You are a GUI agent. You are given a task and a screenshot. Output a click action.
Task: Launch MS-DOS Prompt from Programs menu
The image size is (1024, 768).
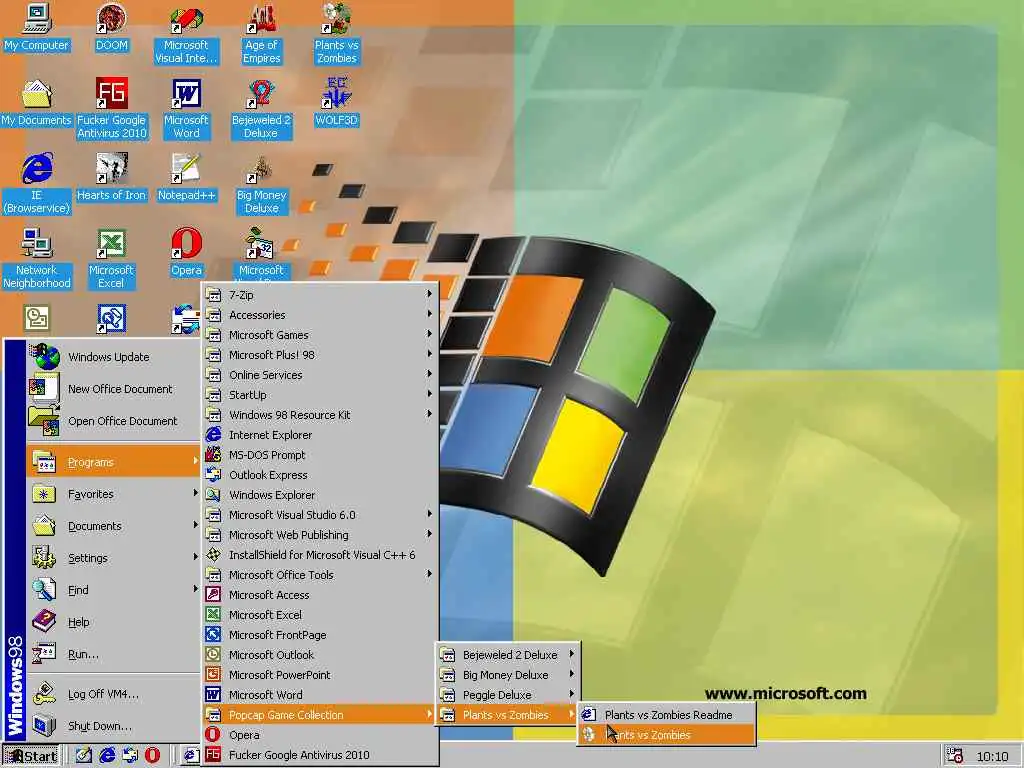(319, 455)
